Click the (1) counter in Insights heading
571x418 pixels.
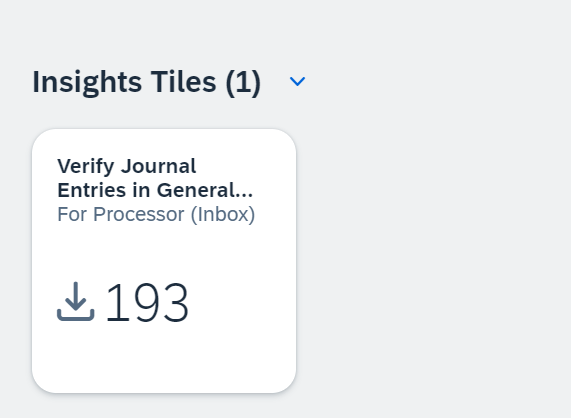point(243,83)
